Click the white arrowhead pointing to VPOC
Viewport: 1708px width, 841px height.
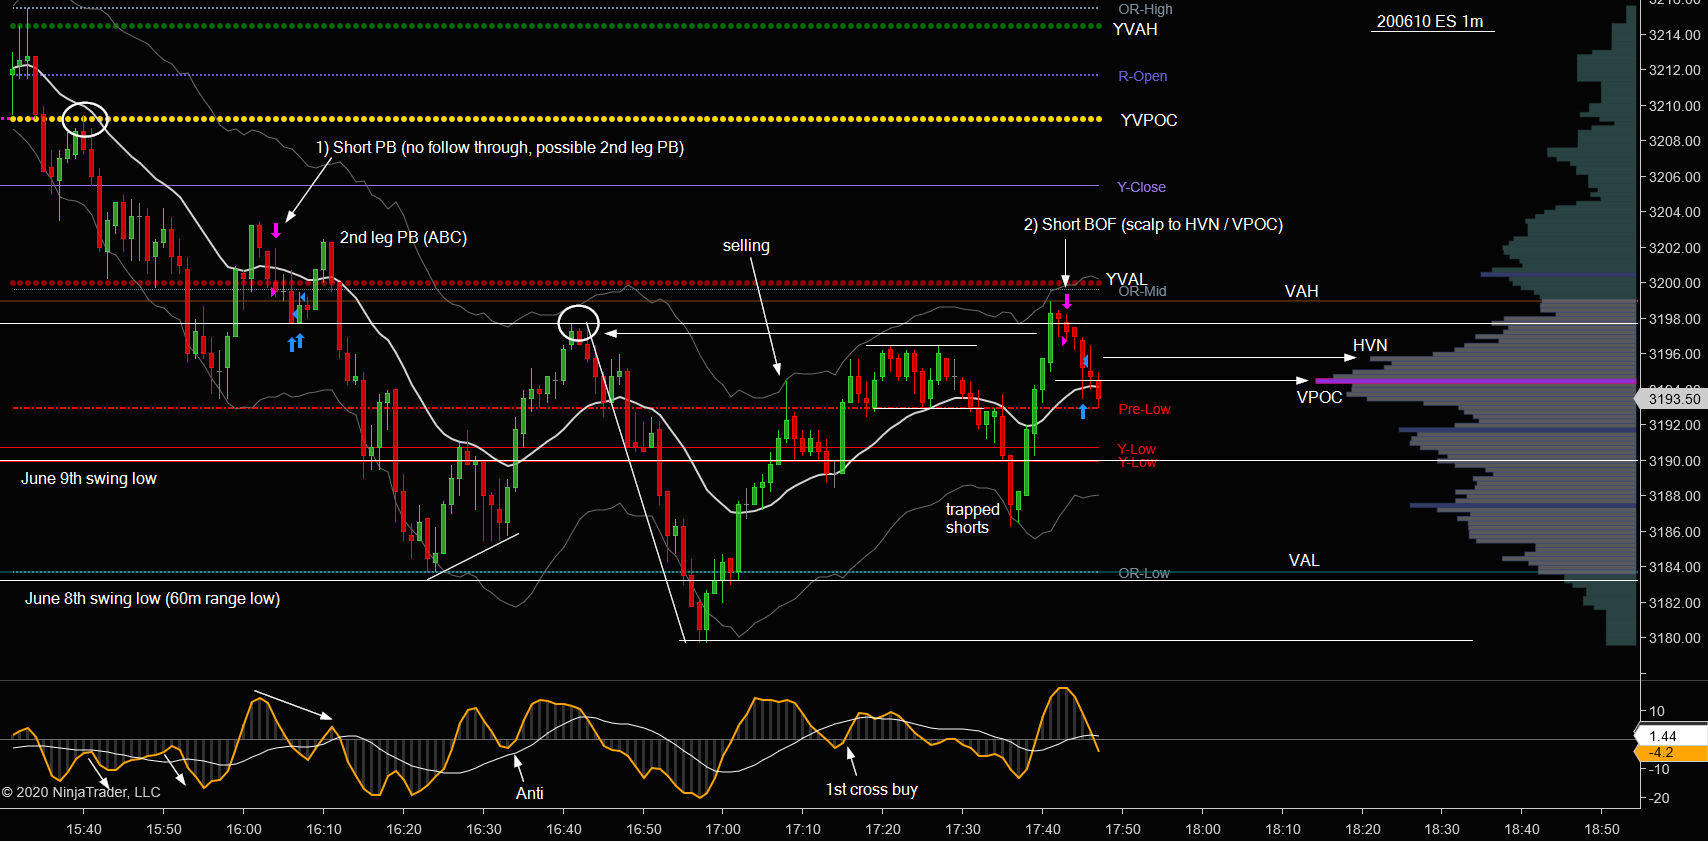click(1302, 381)
